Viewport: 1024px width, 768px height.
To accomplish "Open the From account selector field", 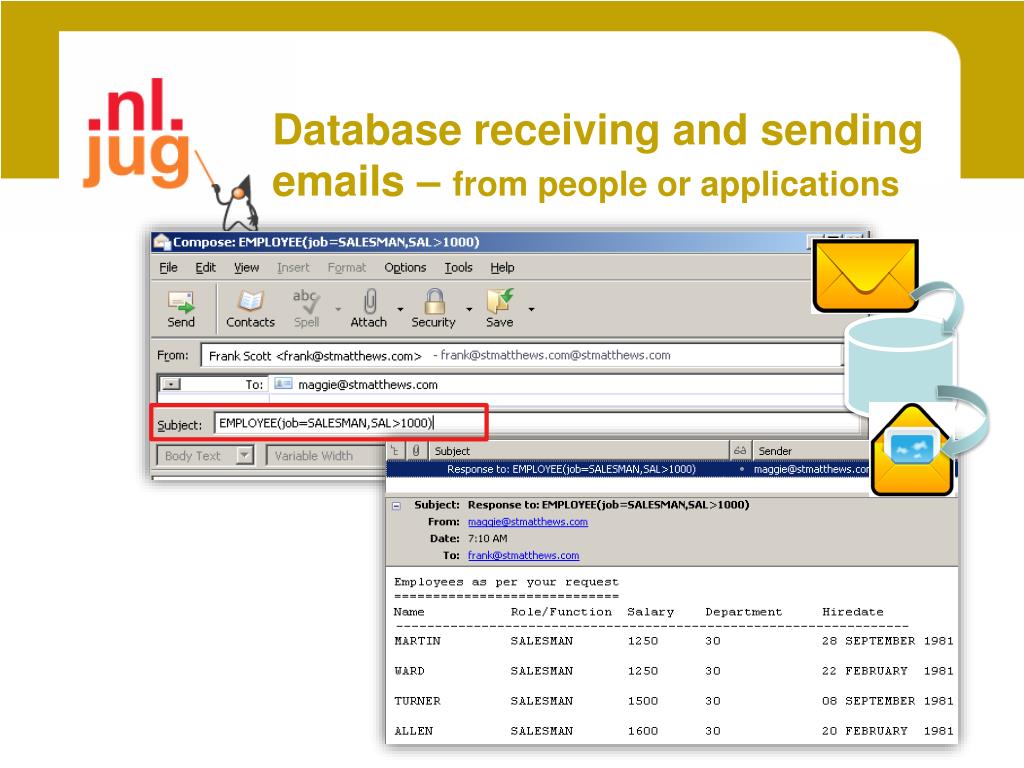I will (x=521, y=356).
